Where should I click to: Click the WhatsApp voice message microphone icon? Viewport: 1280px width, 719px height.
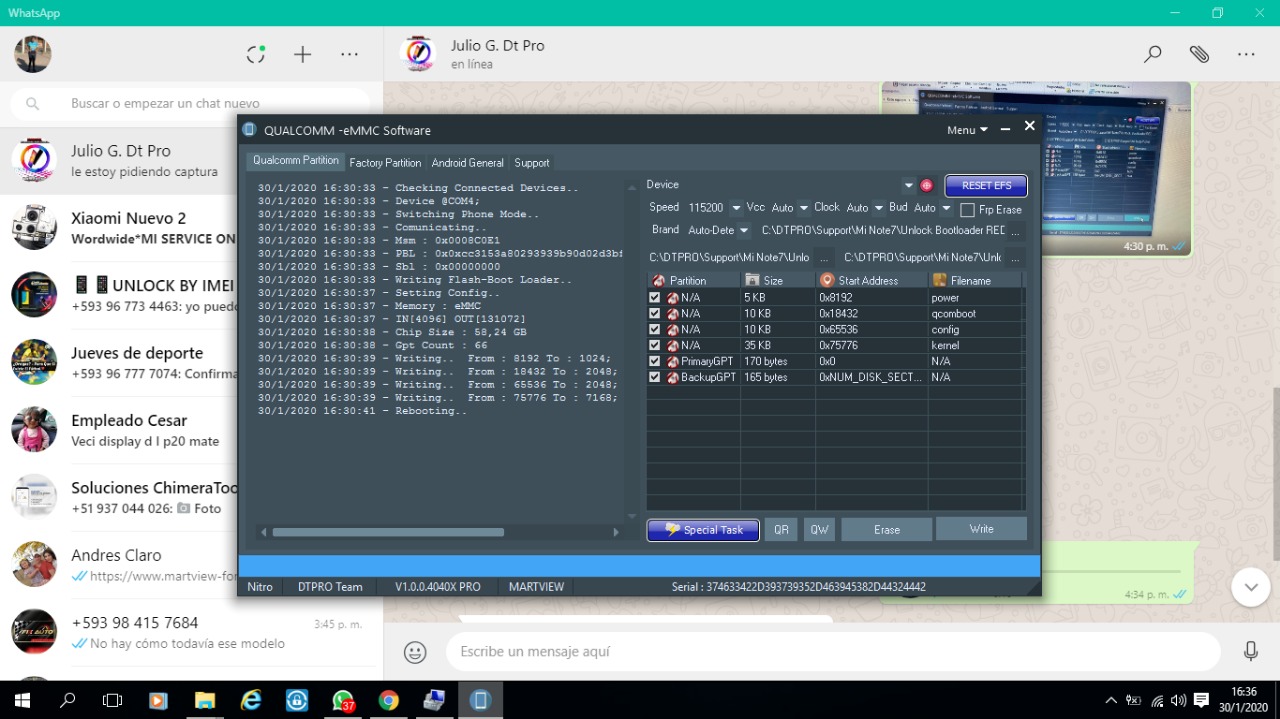coord(1250,652)
